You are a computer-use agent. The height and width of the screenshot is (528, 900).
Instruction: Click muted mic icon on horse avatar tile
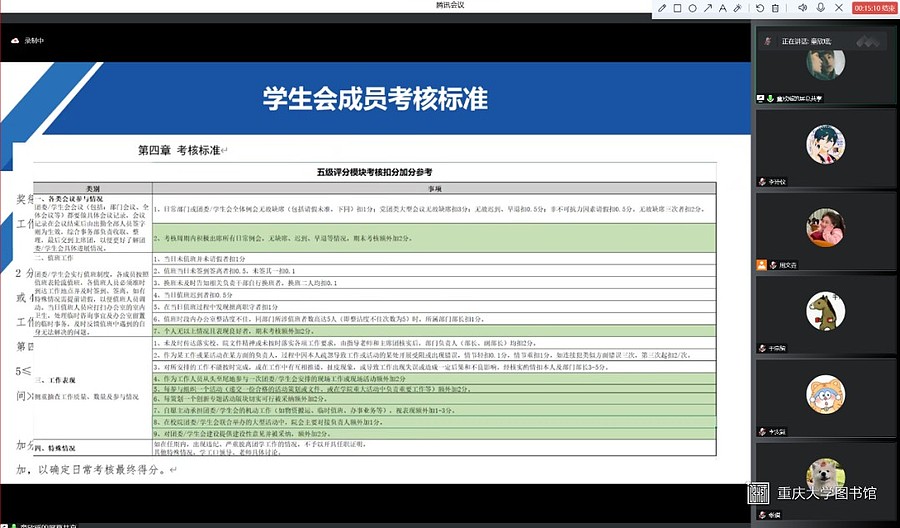tap(762, 348)
